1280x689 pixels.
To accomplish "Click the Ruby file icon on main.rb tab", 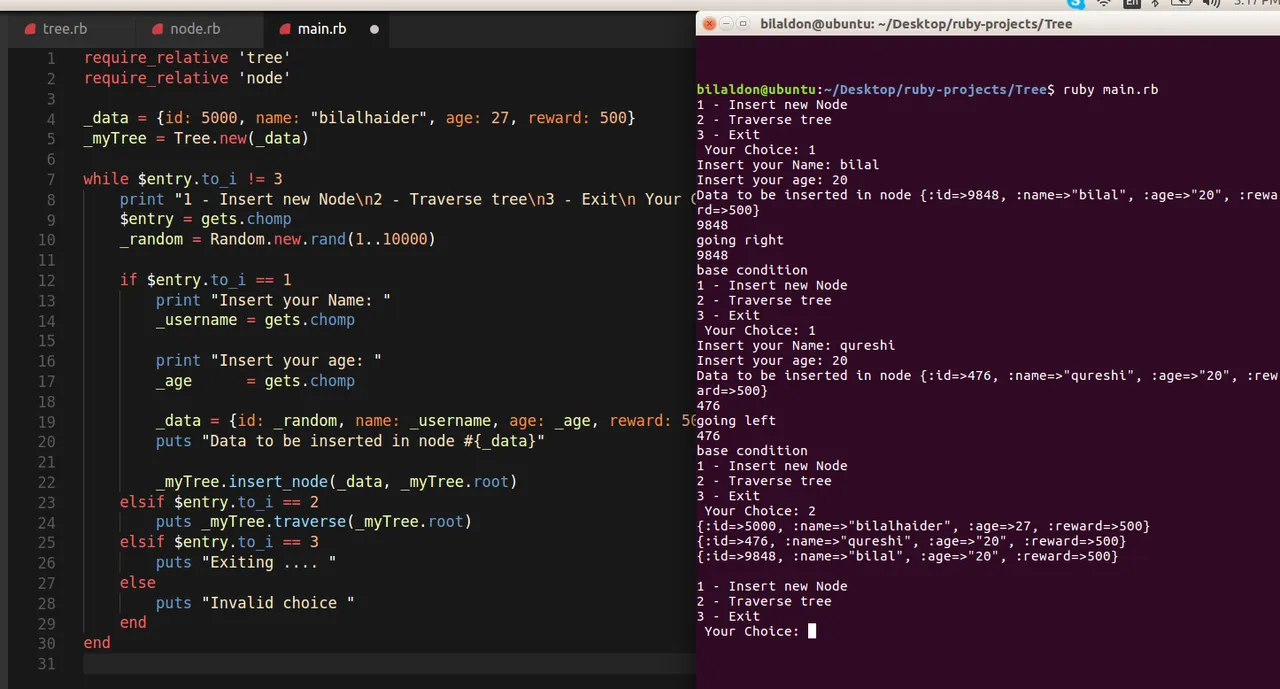I will (x=285, y=29).
